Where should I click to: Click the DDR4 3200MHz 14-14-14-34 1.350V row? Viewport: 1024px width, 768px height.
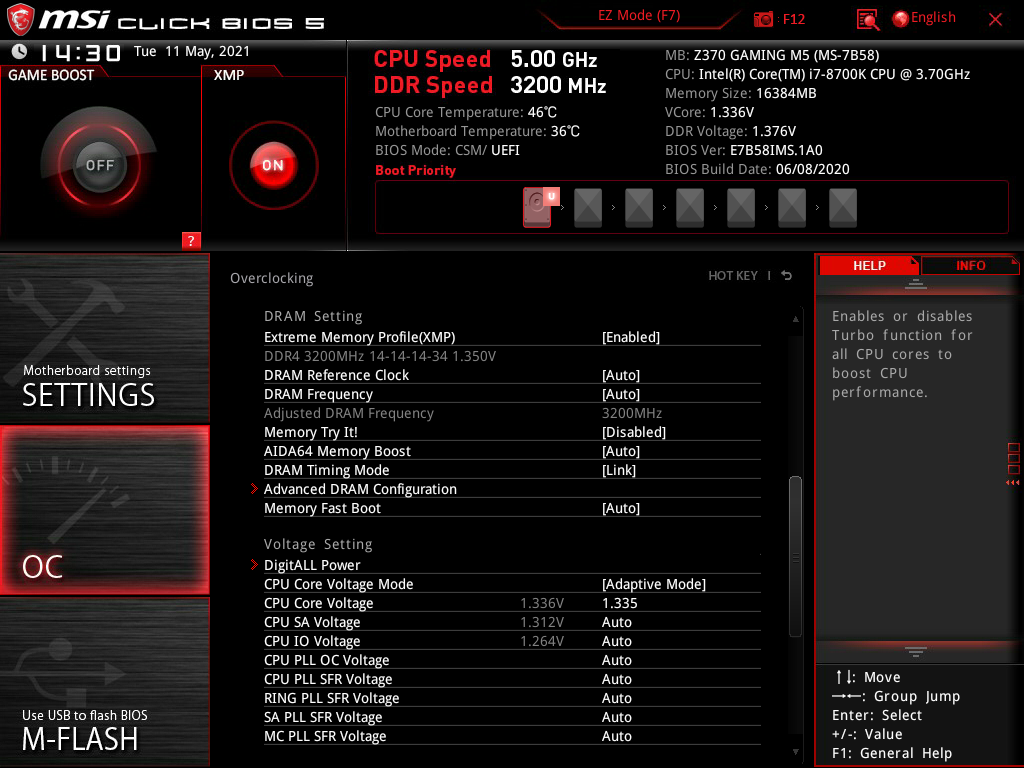(379, 356)
